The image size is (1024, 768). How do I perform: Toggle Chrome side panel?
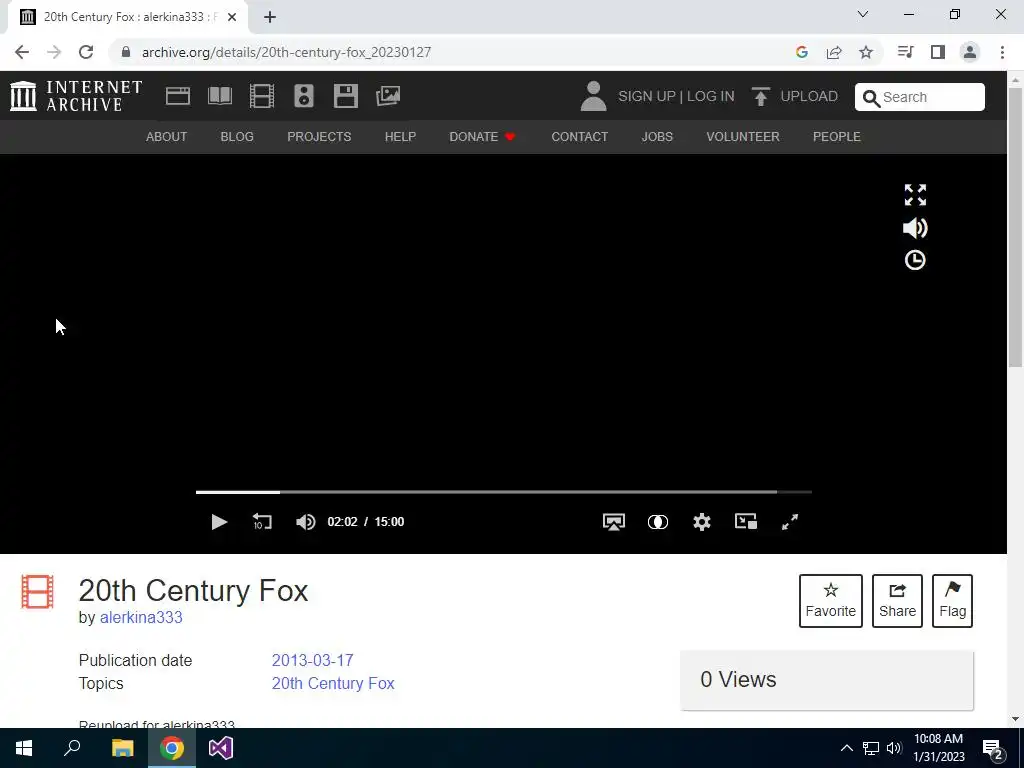(938, 52)
